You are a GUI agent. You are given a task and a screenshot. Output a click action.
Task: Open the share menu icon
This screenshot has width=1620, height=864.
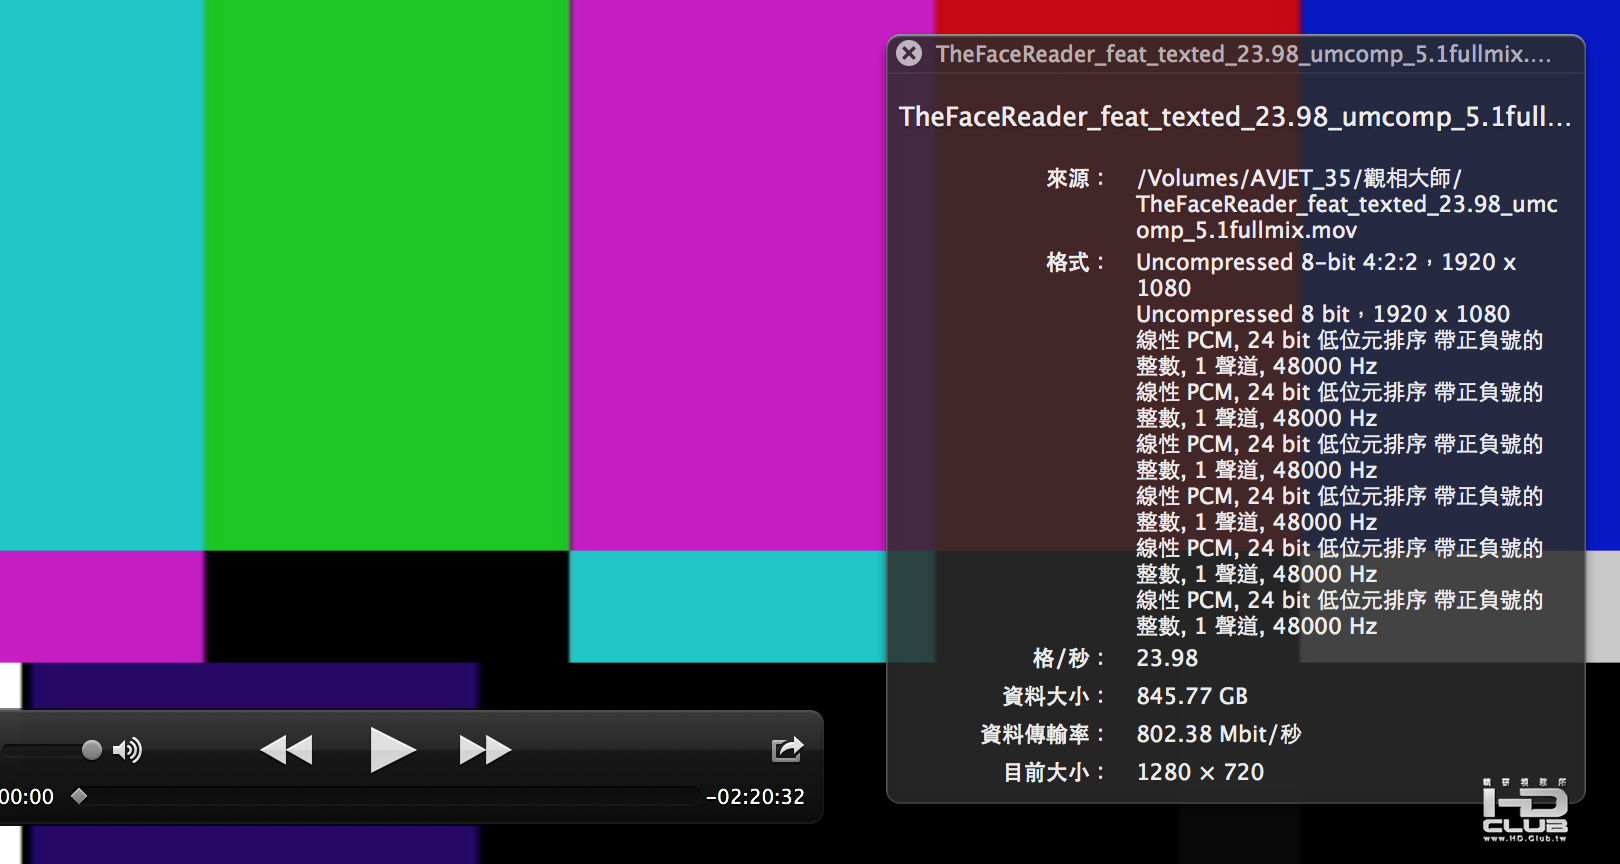coord(787,749)
